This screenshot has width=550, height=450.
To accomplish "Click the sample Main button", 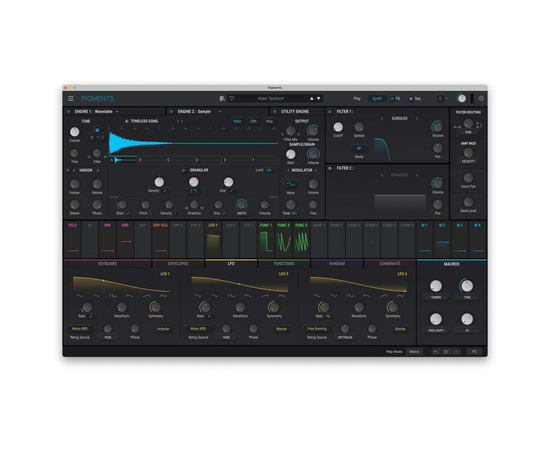I will (x=237, y=121).
